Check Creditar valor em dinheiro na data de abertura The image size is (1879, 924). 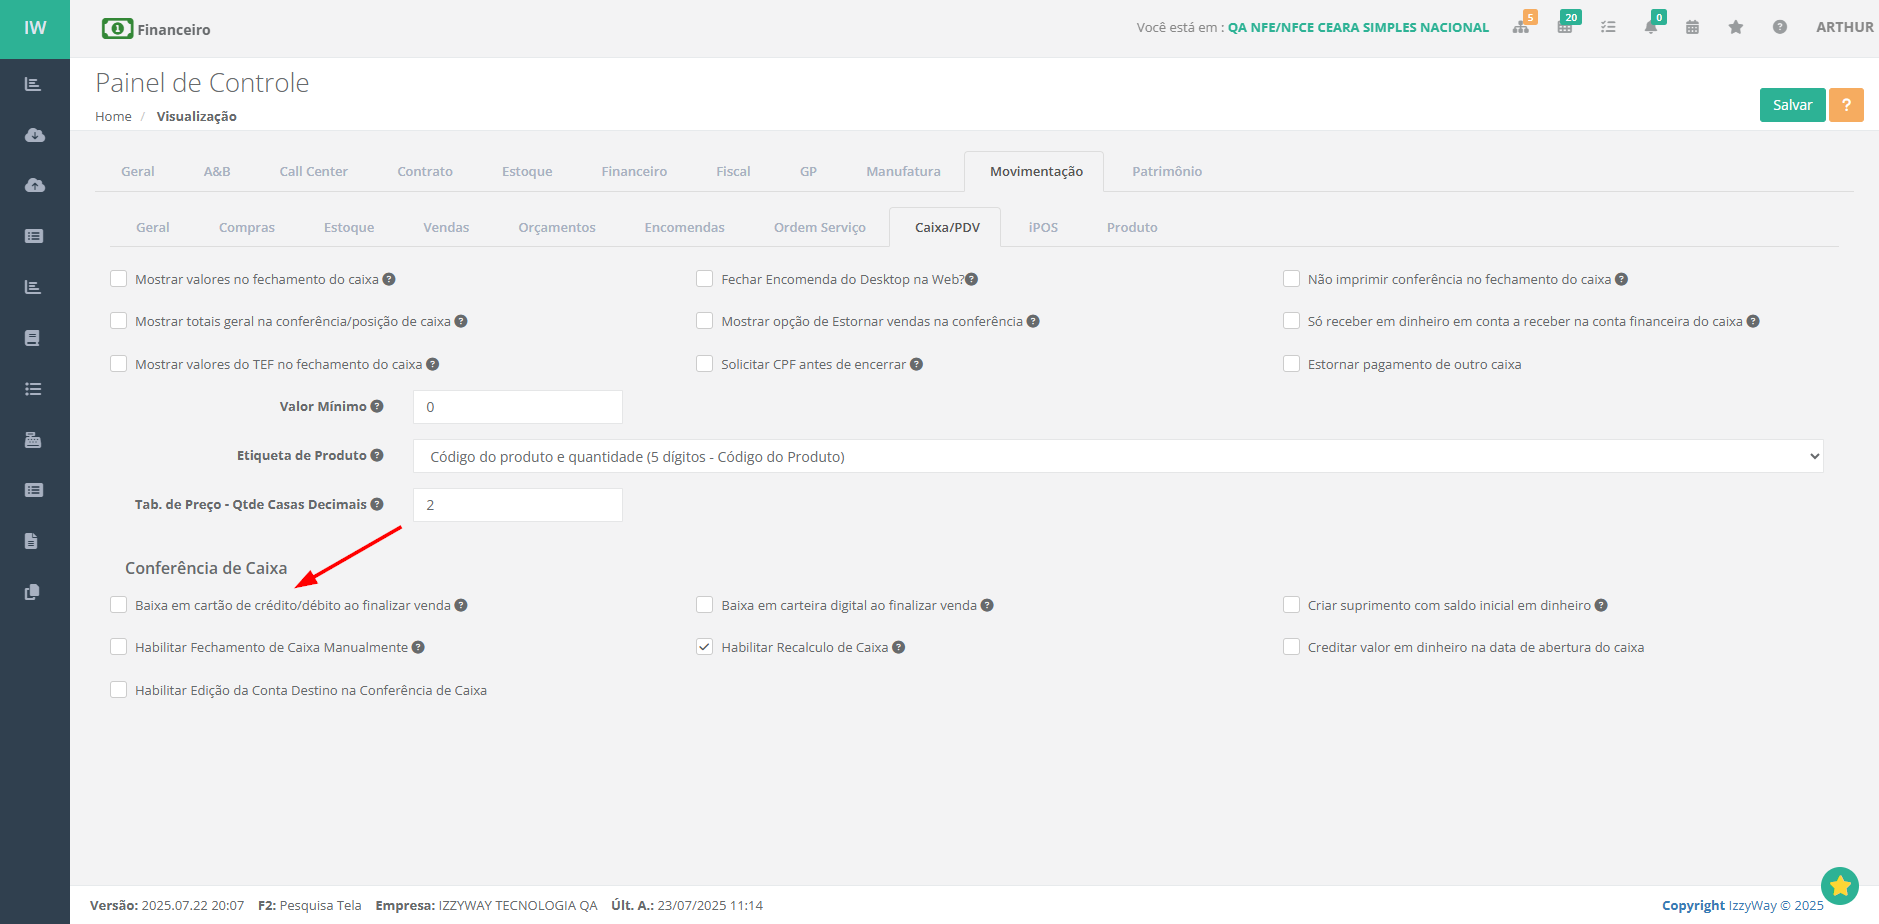coord(1292,647)
